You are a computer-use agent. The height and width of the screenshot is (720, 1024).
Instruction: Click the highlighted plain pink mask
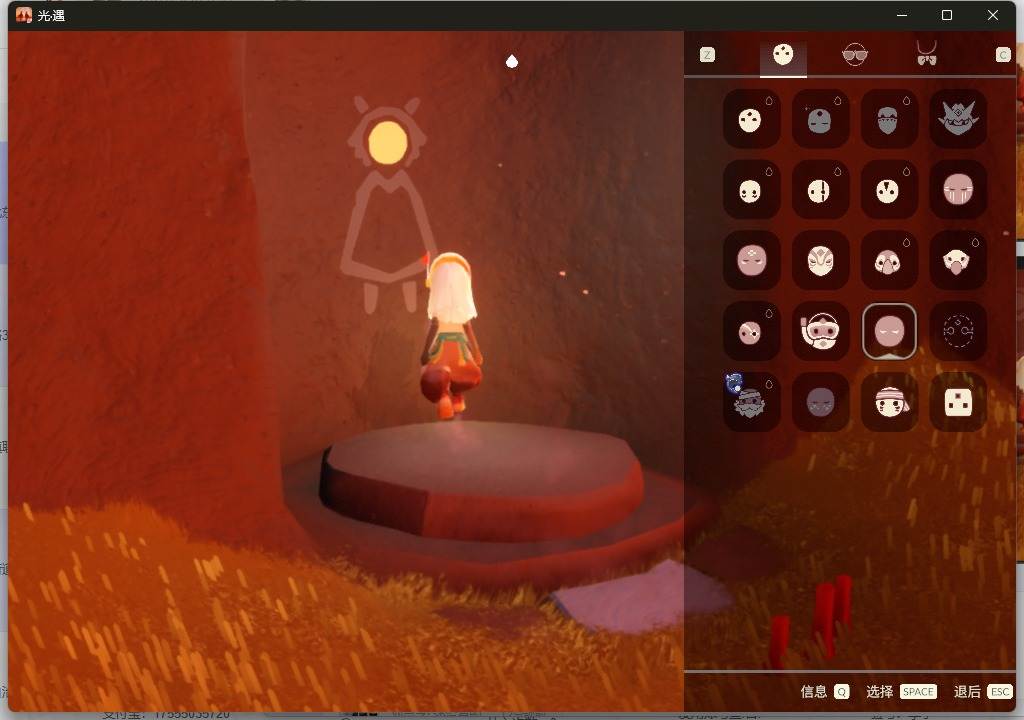(889, 331)
